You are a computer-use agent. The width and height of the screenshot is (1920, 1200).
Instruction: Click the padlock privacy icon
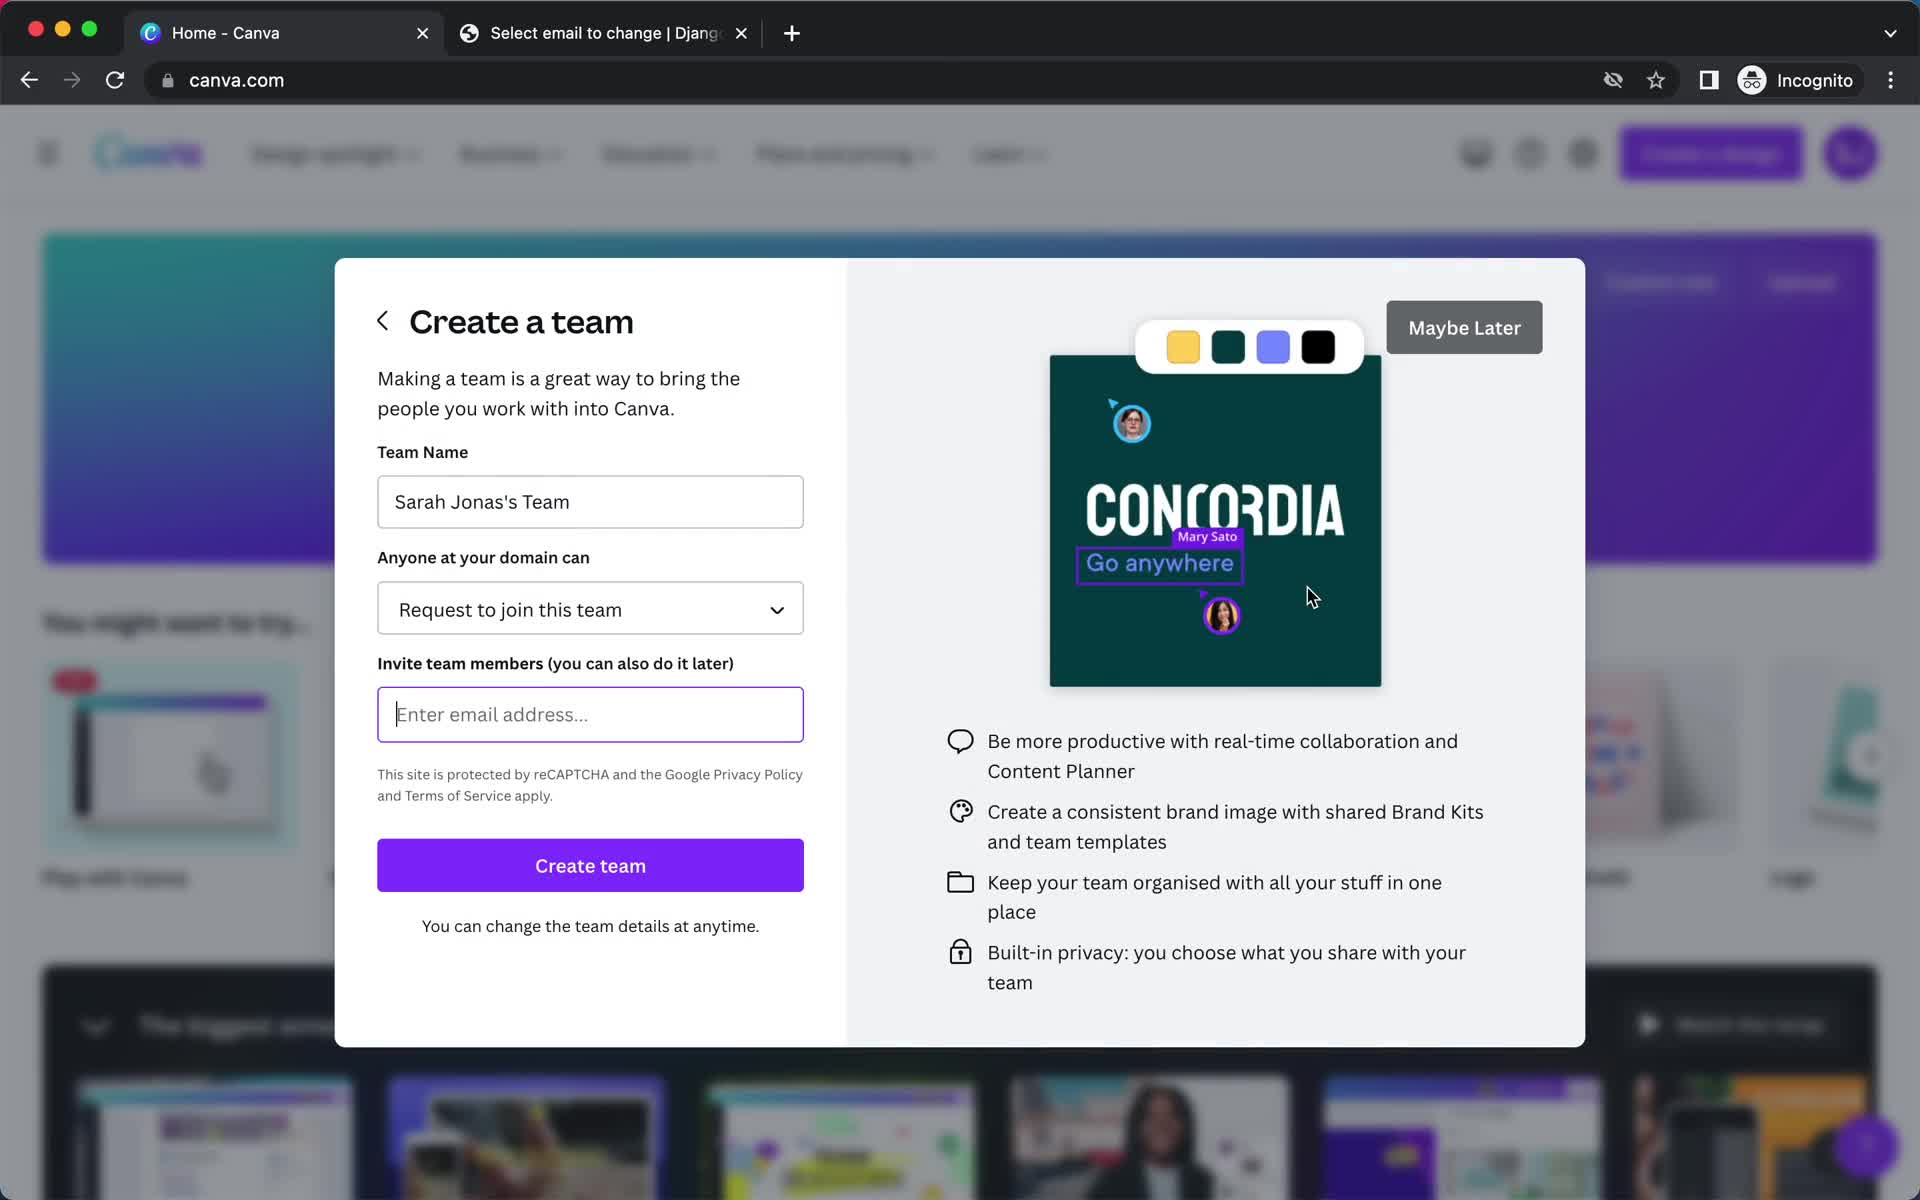click(960, 951)
